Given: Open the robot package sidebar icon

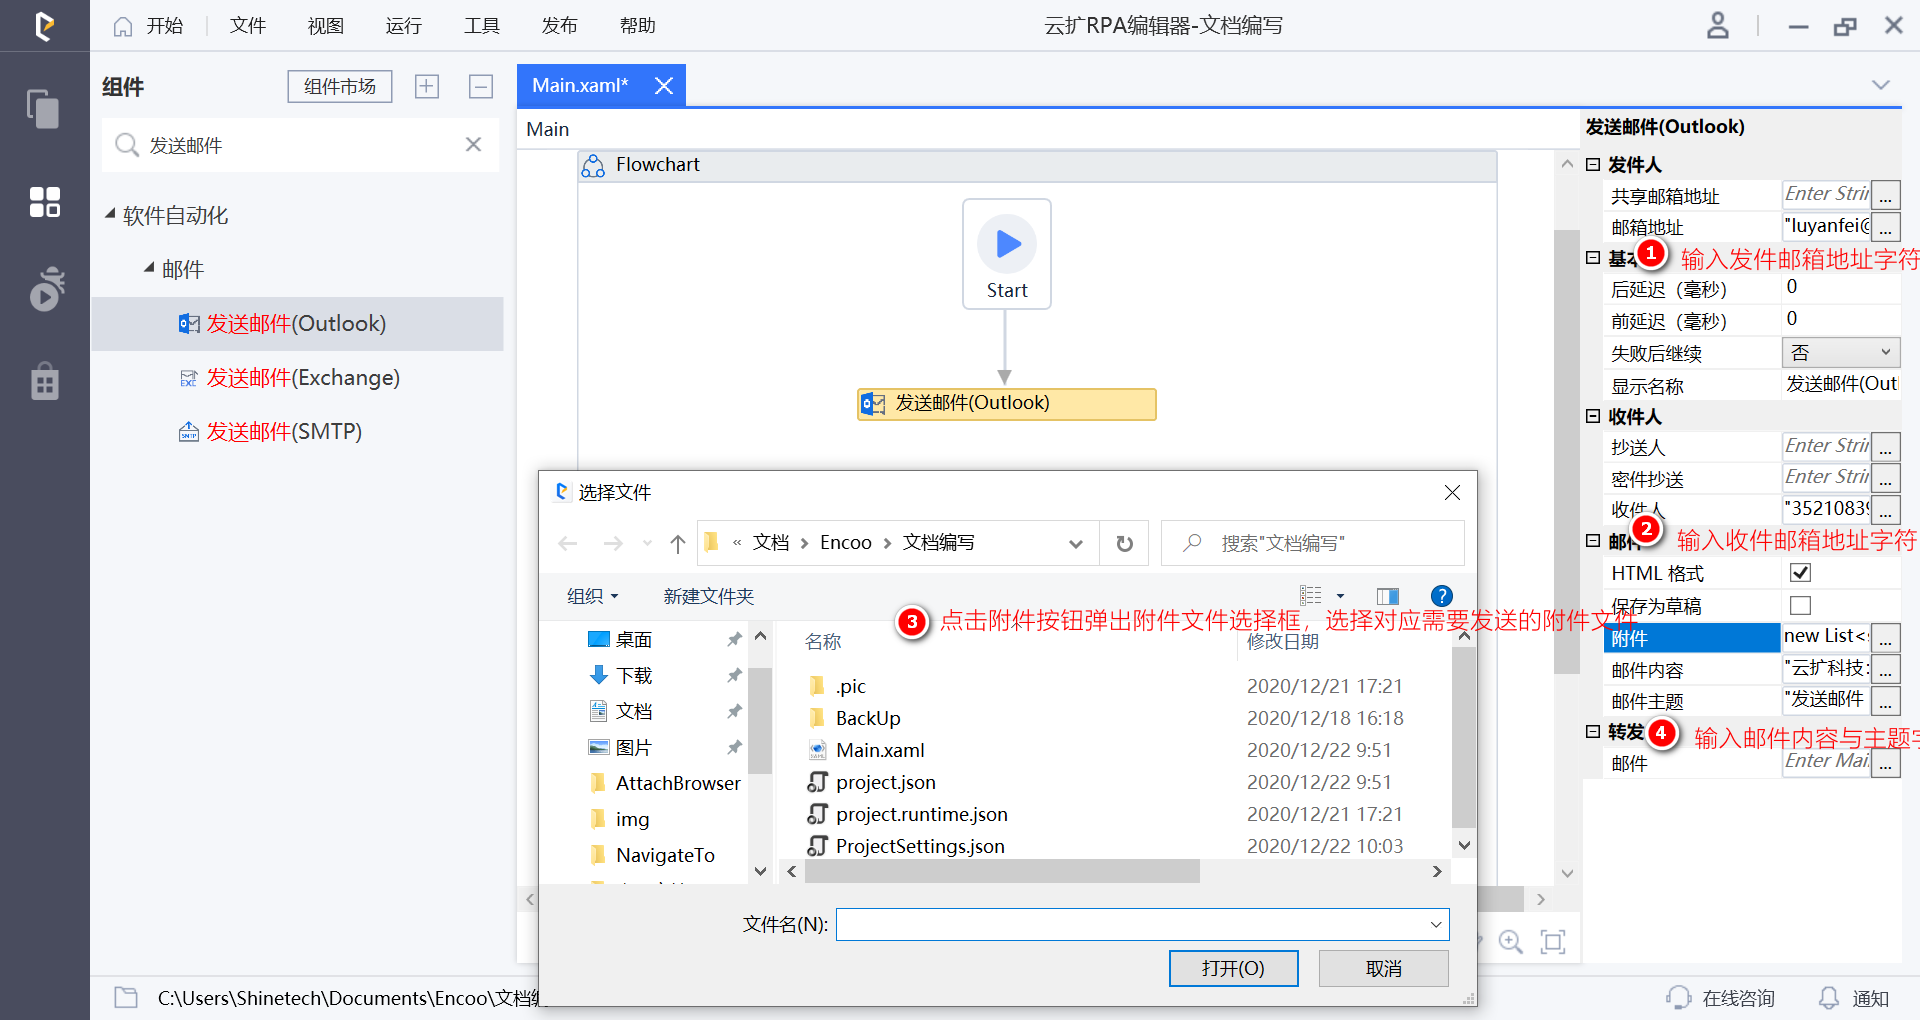Looking at the screenshot, I should point(44,381).
